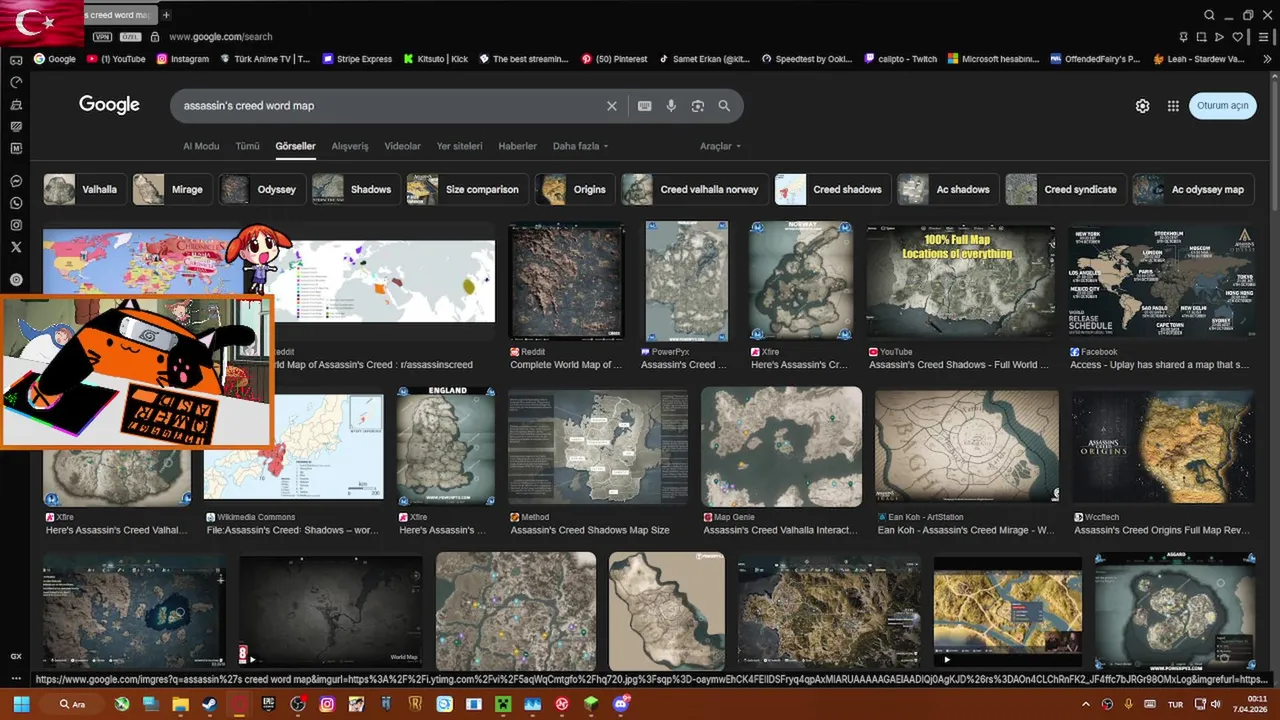Image resolution: width=1280 pixels, height=720 pixels.
Task: Open the Haberler news tab
Action: (x=517, y=146)
